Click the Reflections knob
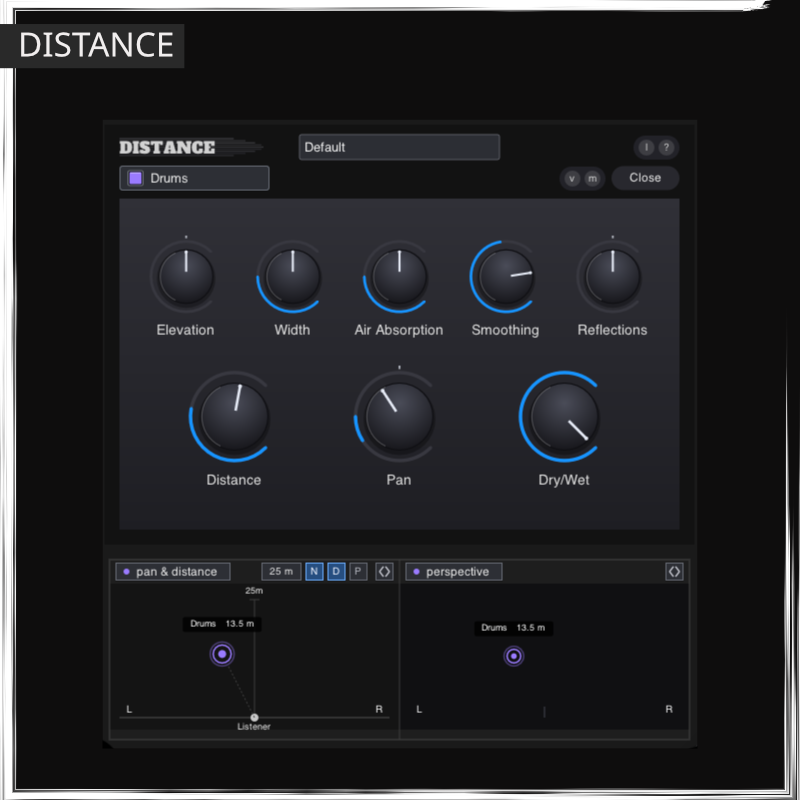 click(612, 277)
